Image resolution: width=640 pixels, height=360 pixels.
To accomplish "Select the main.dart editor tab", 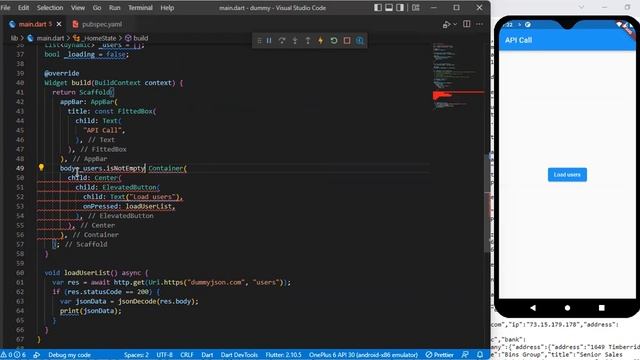I will (x=32, y=24).
